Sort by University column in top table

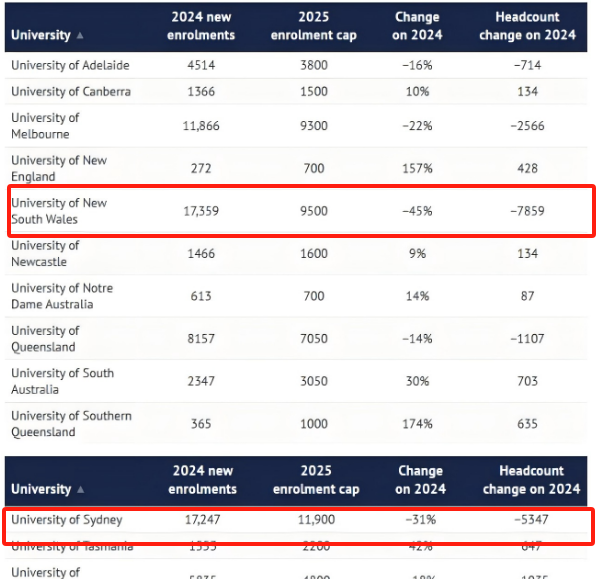(x=47, y=35)
